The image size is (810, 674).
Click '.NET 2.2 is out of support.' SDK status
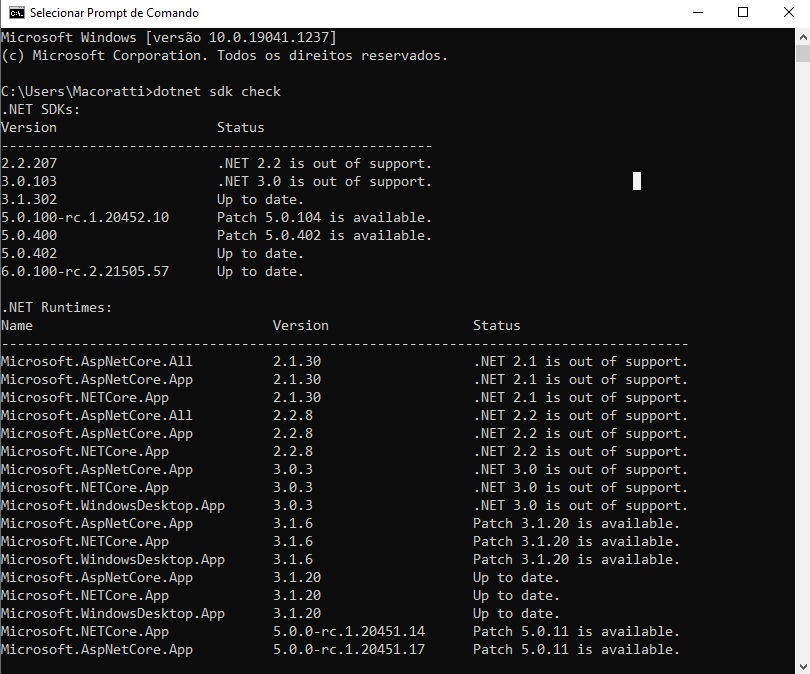pos(324,163)
